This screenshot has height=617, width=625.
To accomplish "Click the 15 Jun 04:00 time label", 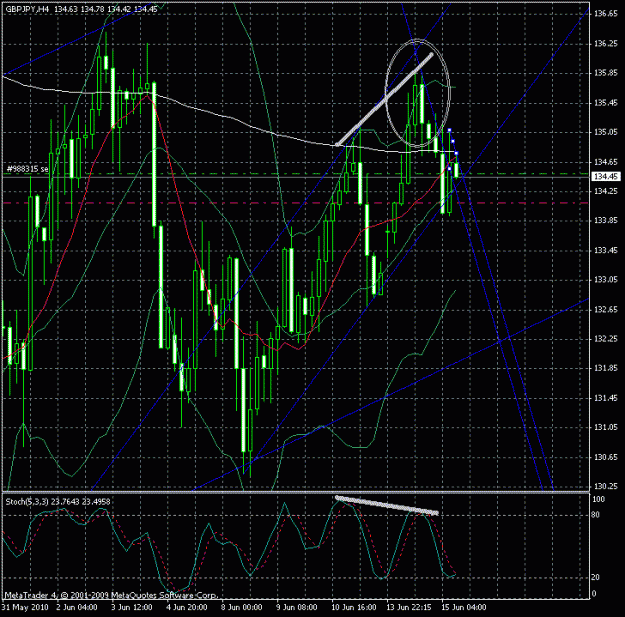I will 463,607.
